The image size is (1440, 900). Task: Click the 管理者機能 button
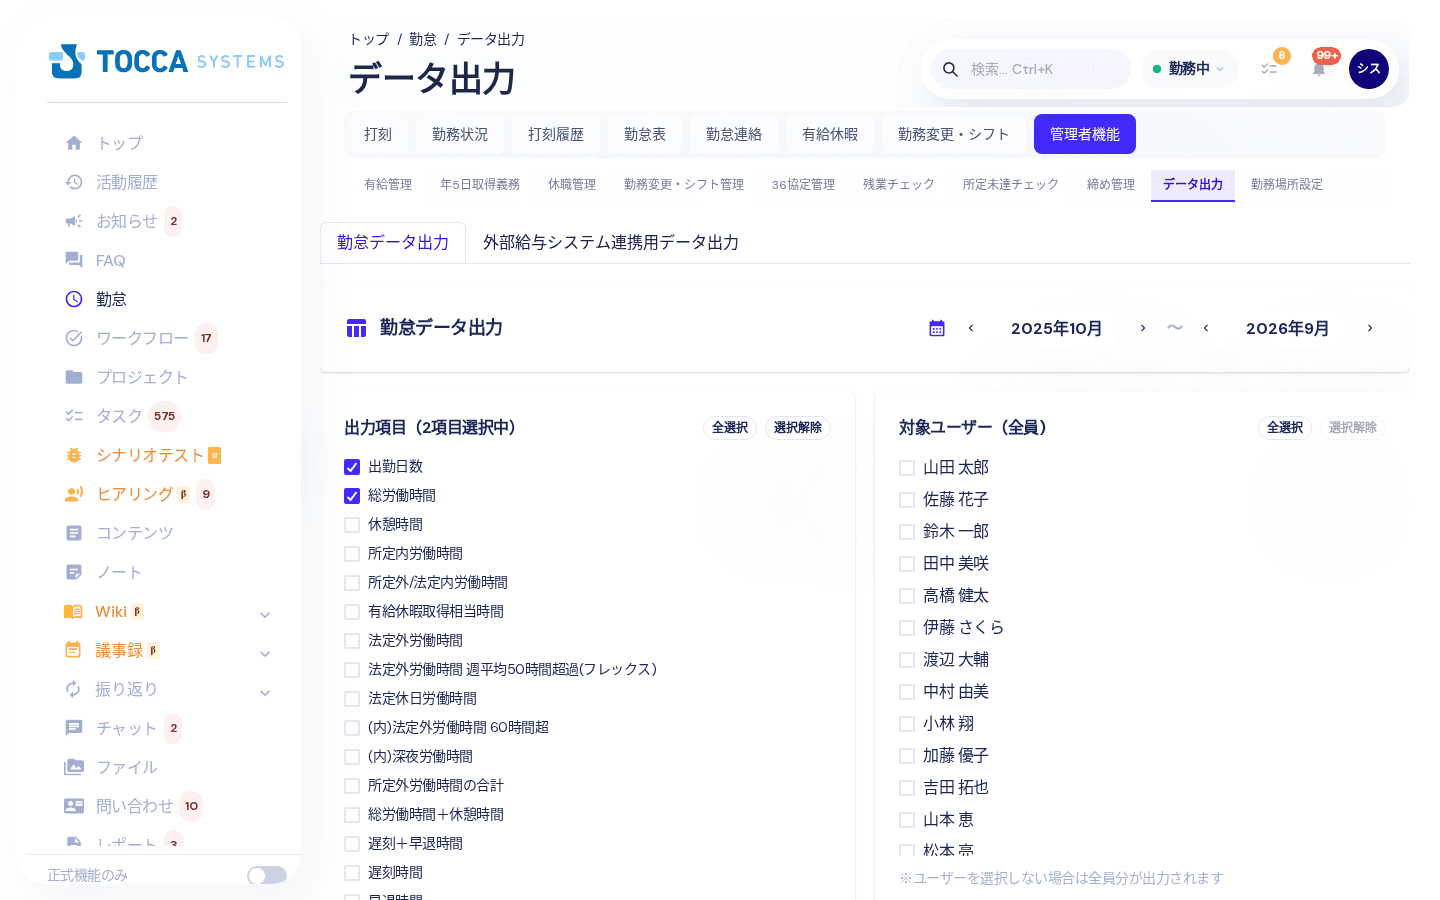1085,134
